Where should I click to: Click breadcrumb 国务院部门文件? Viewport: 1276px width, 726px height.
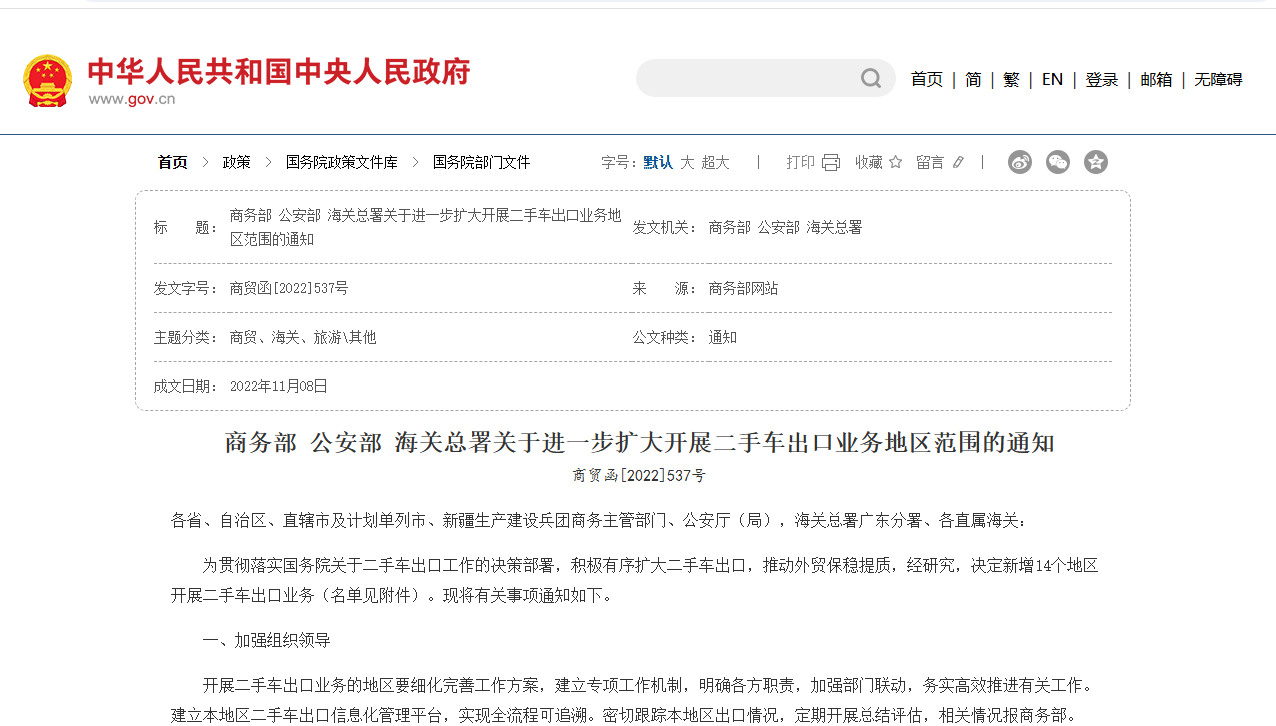[481, 162]
